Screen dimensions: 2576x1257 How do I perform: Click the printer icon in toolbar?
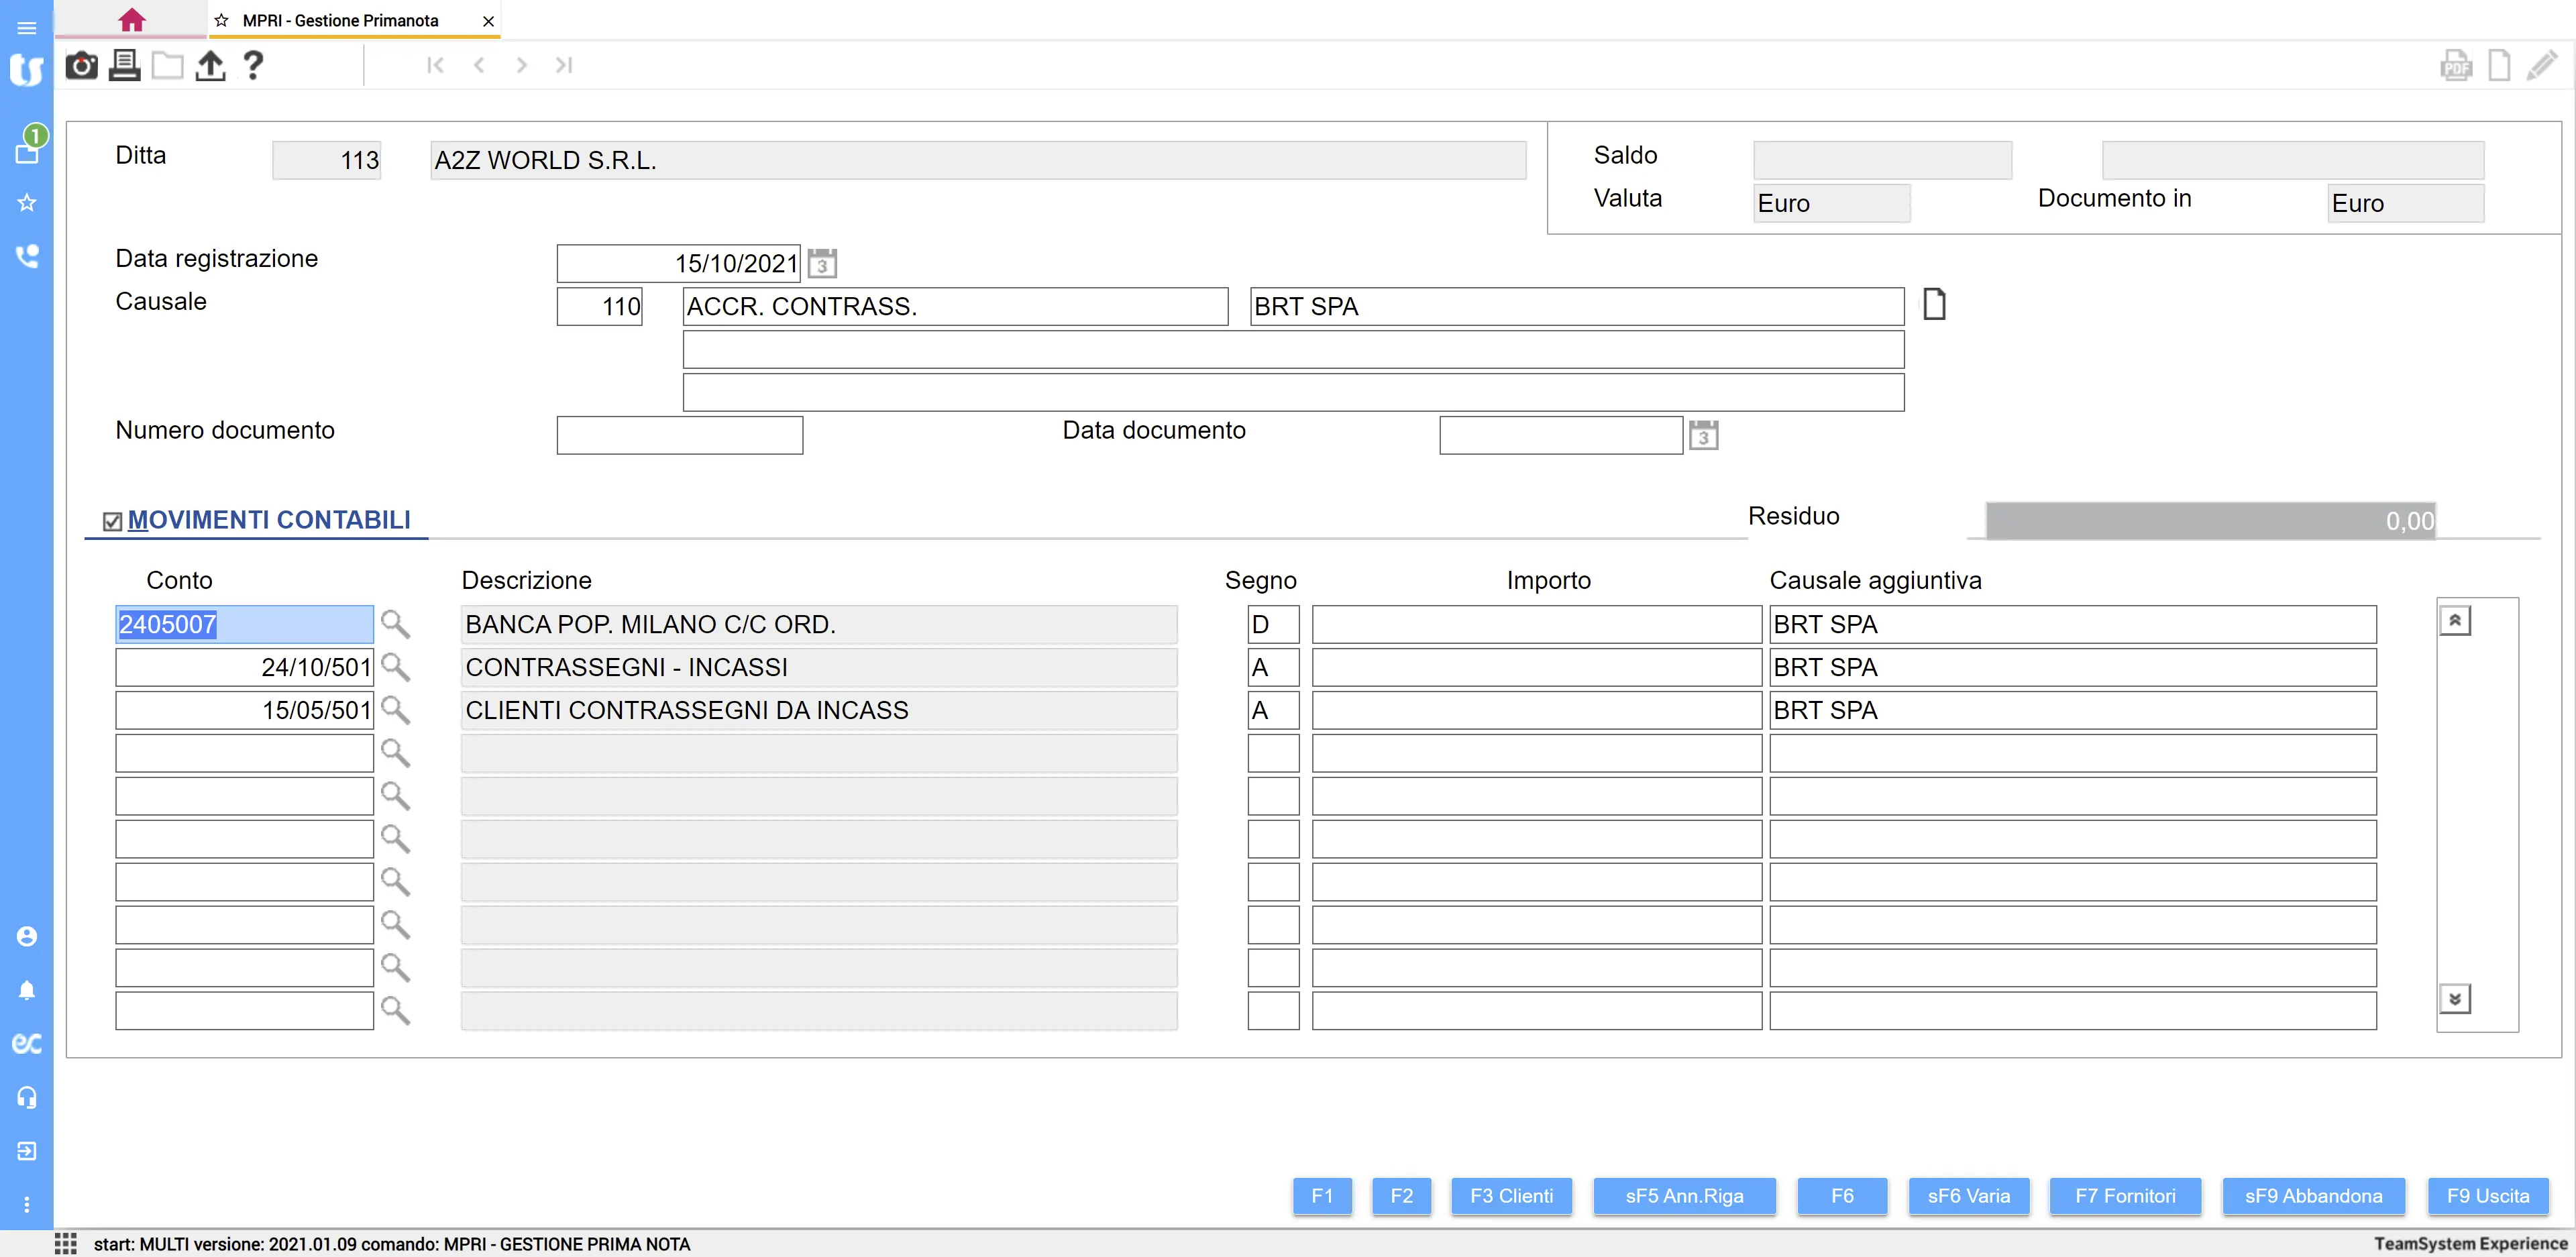[x=124, y=66]
